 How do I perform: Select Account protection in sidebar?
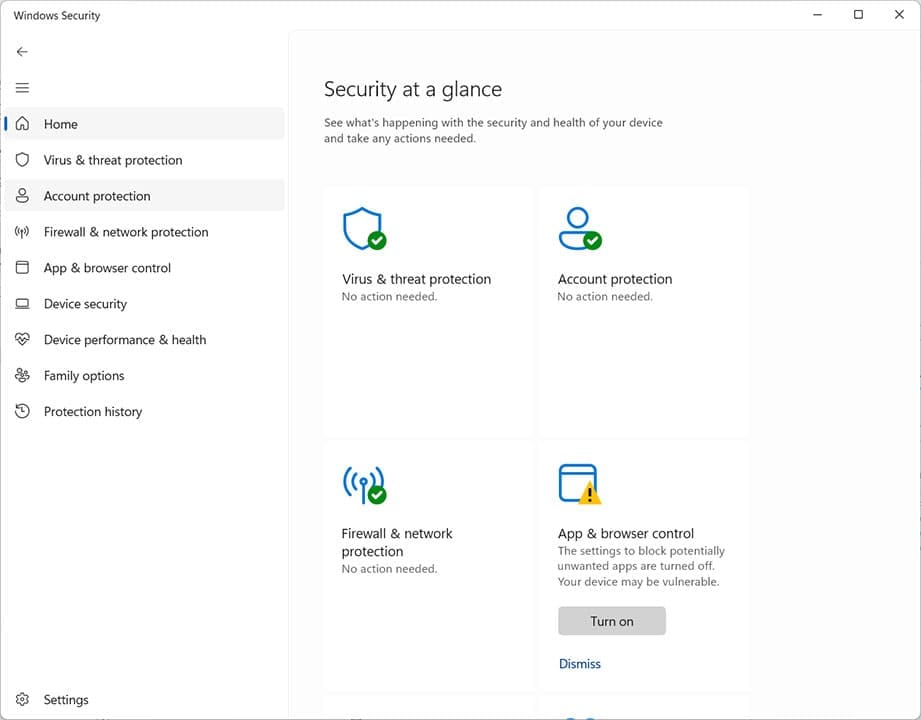(x=97, y=196)
